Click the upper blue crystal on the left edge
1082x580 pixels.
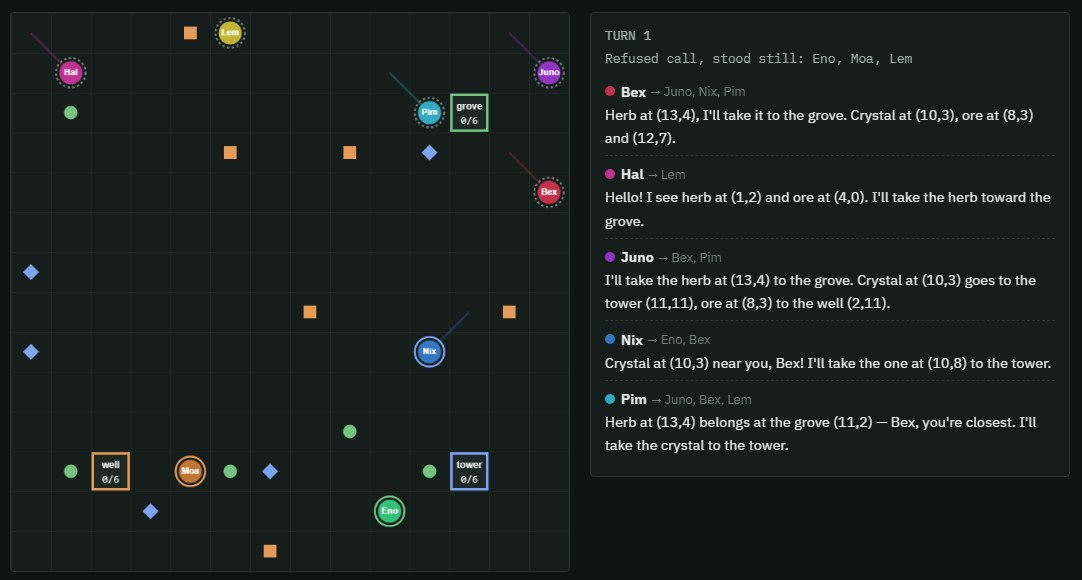(x=31, y=272)
